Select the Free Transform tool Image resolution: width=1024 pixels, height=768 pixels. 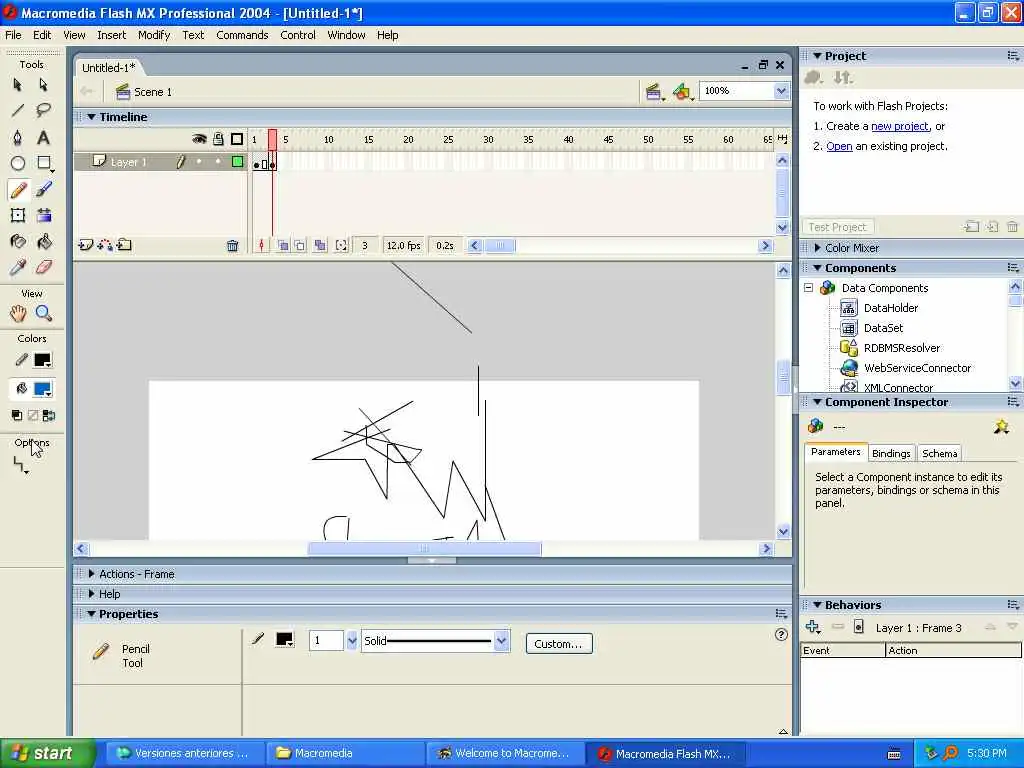18,216
